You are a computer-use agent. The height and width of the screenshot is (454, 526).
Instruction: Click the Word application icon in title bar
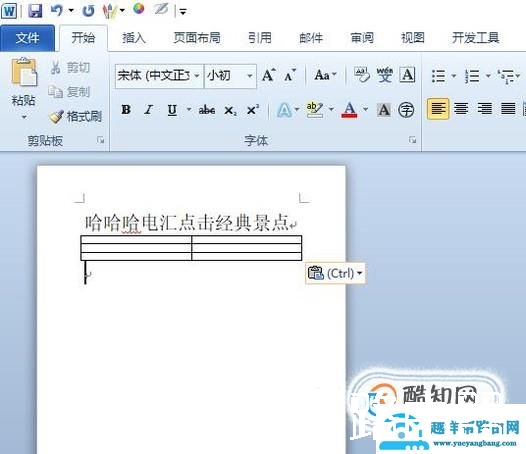point(9,11)
